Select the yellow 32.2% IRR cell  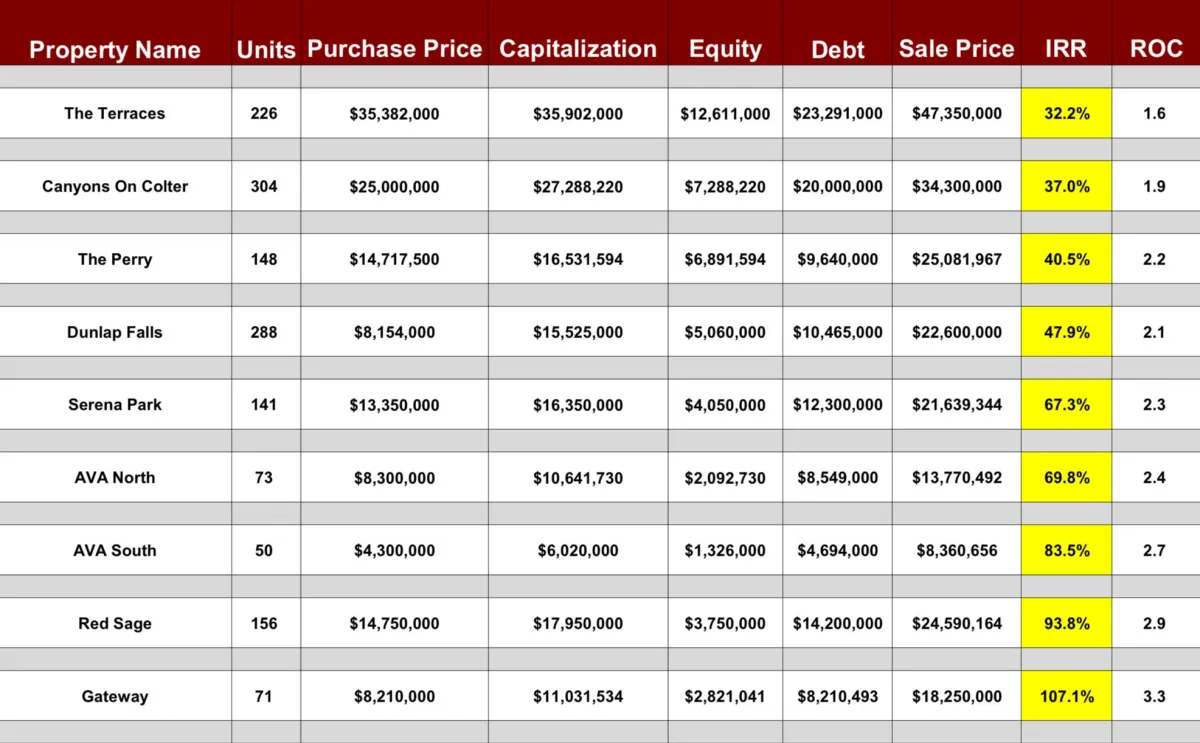(x=1066, y=113)
